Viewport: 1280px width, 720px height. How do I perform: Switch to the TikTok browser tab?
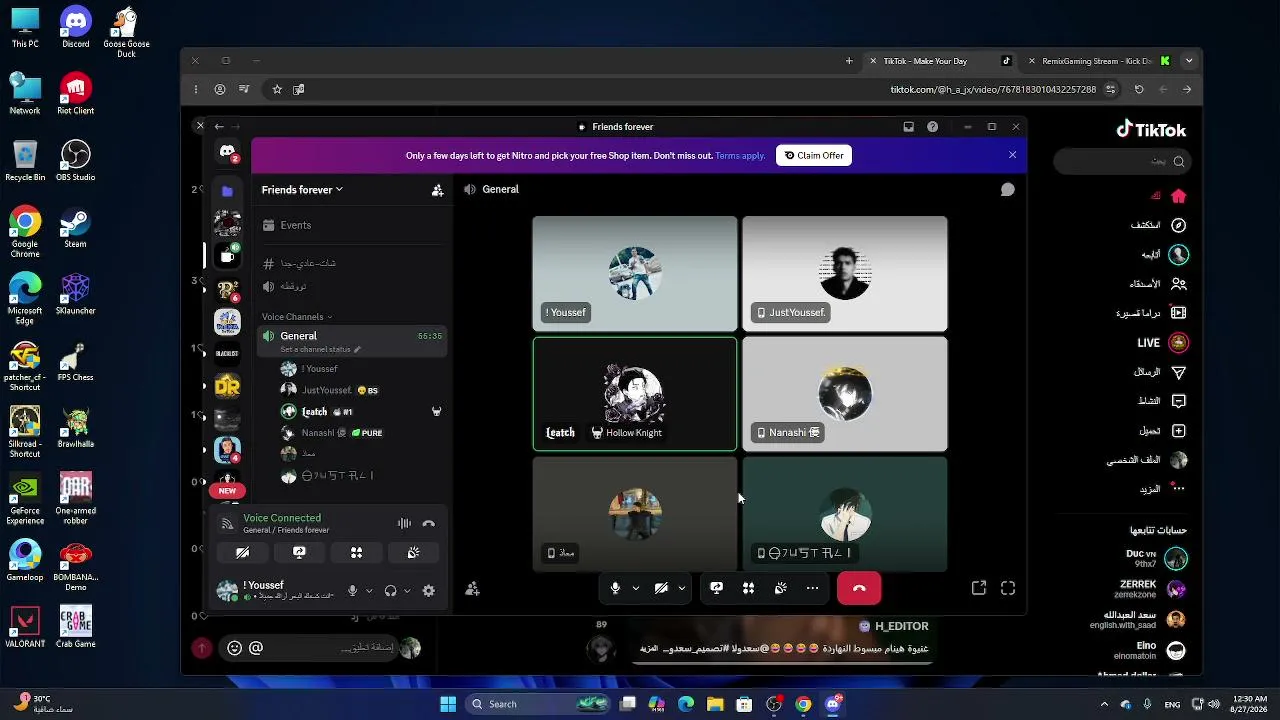tap(939, 61)
